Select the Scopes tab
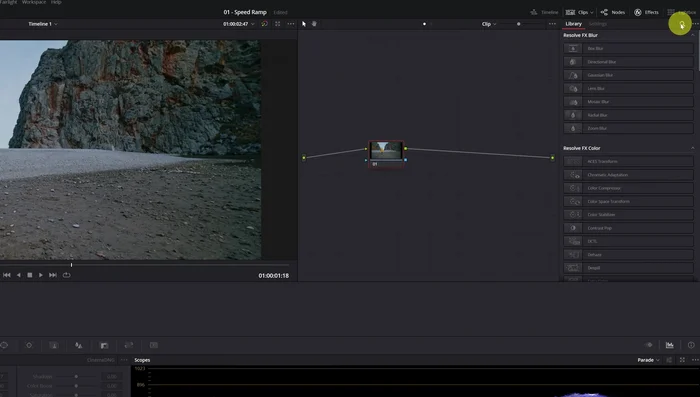Viewport: 700px width, 397px height. click(x=142, y=360)
